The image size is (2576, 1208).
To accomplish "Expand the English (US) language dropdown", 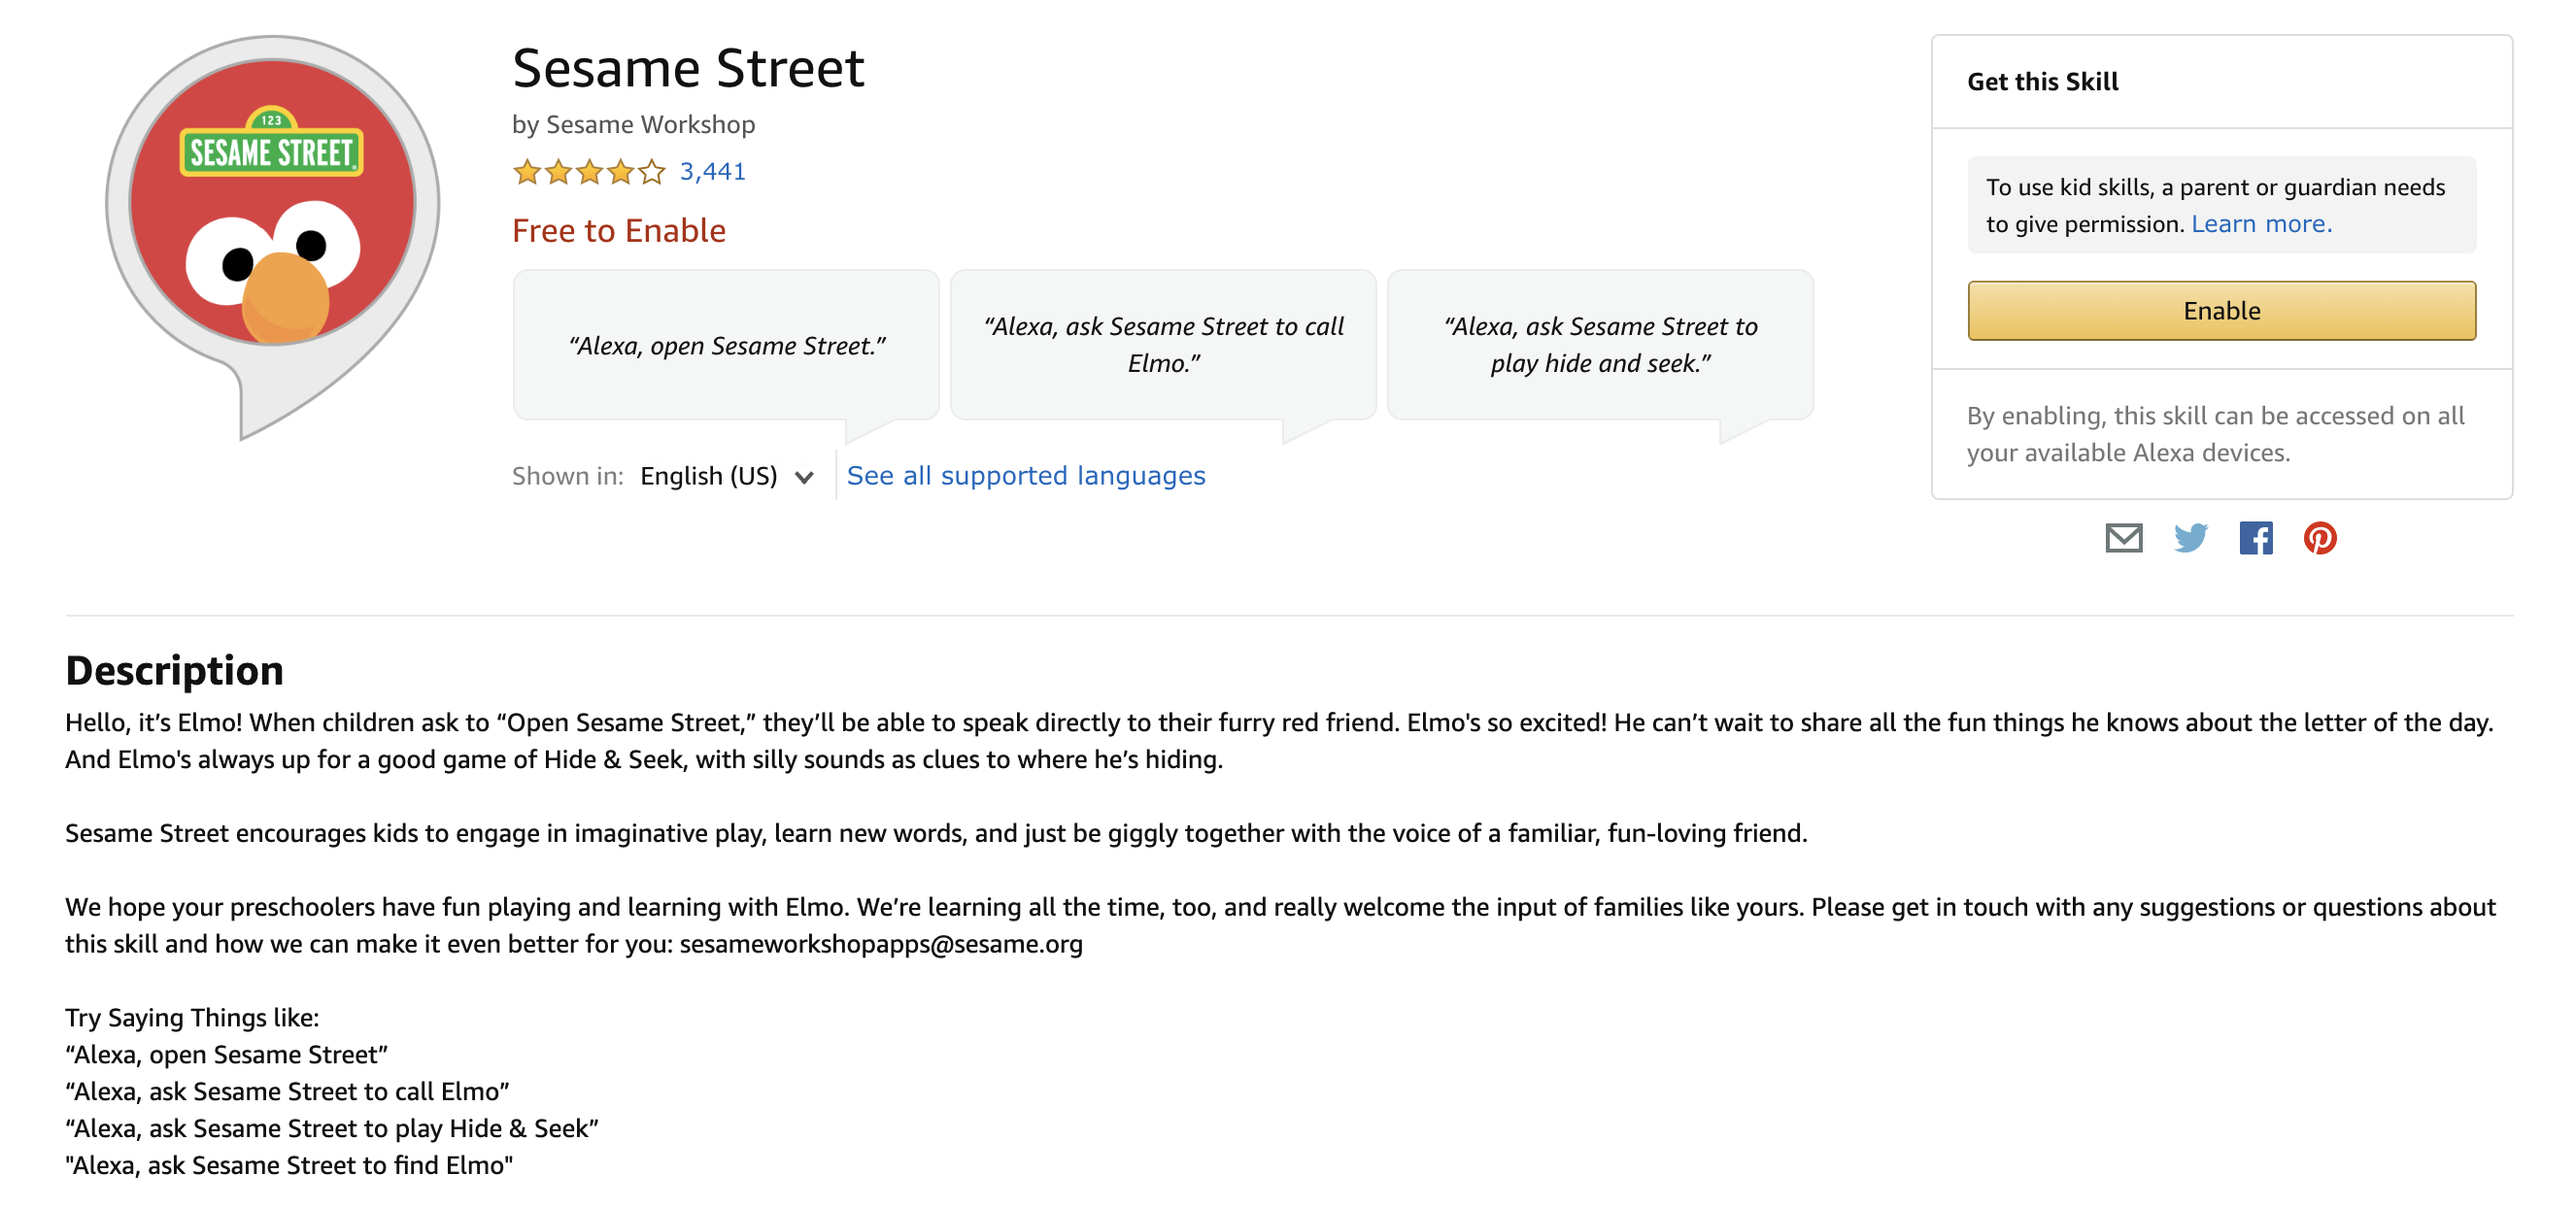I will (x=727, y=476).
